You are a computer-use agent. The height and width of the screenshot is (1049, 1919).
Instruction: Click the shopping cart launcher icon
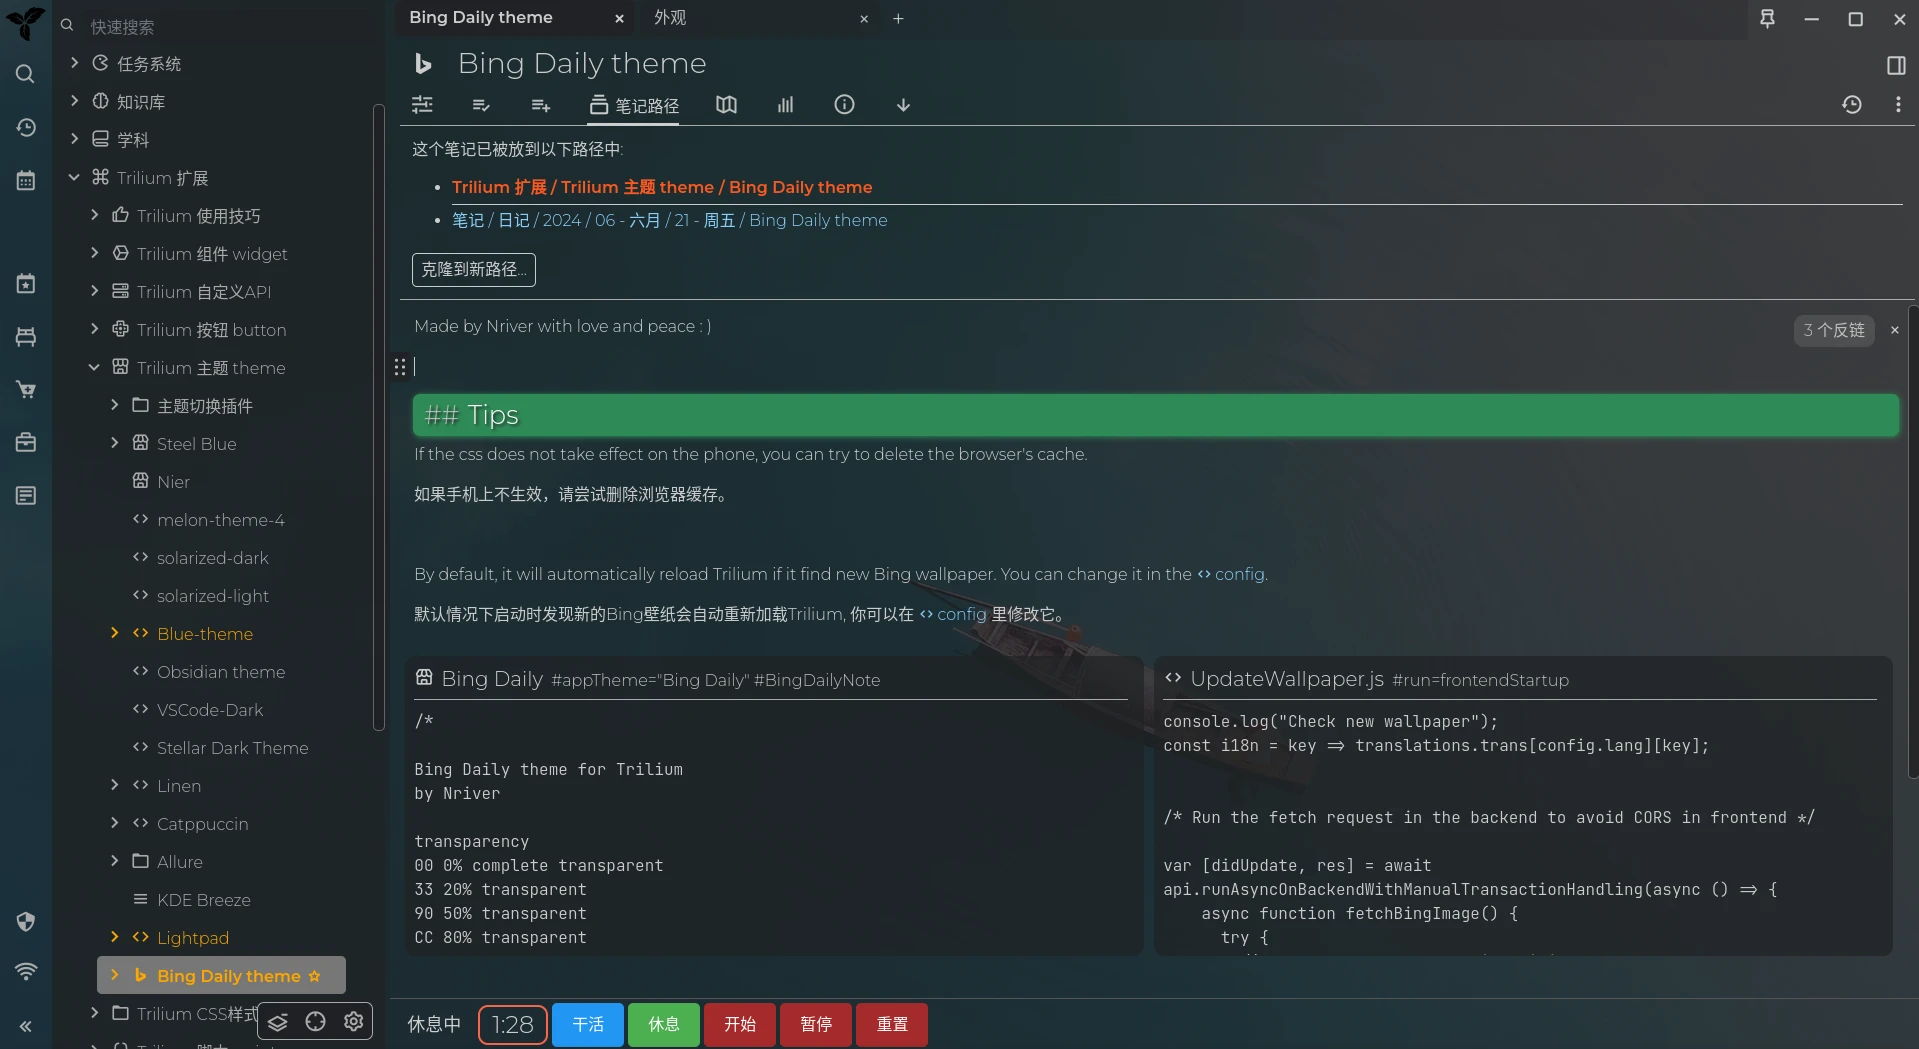pyautogui.click(x=26, y=389)
